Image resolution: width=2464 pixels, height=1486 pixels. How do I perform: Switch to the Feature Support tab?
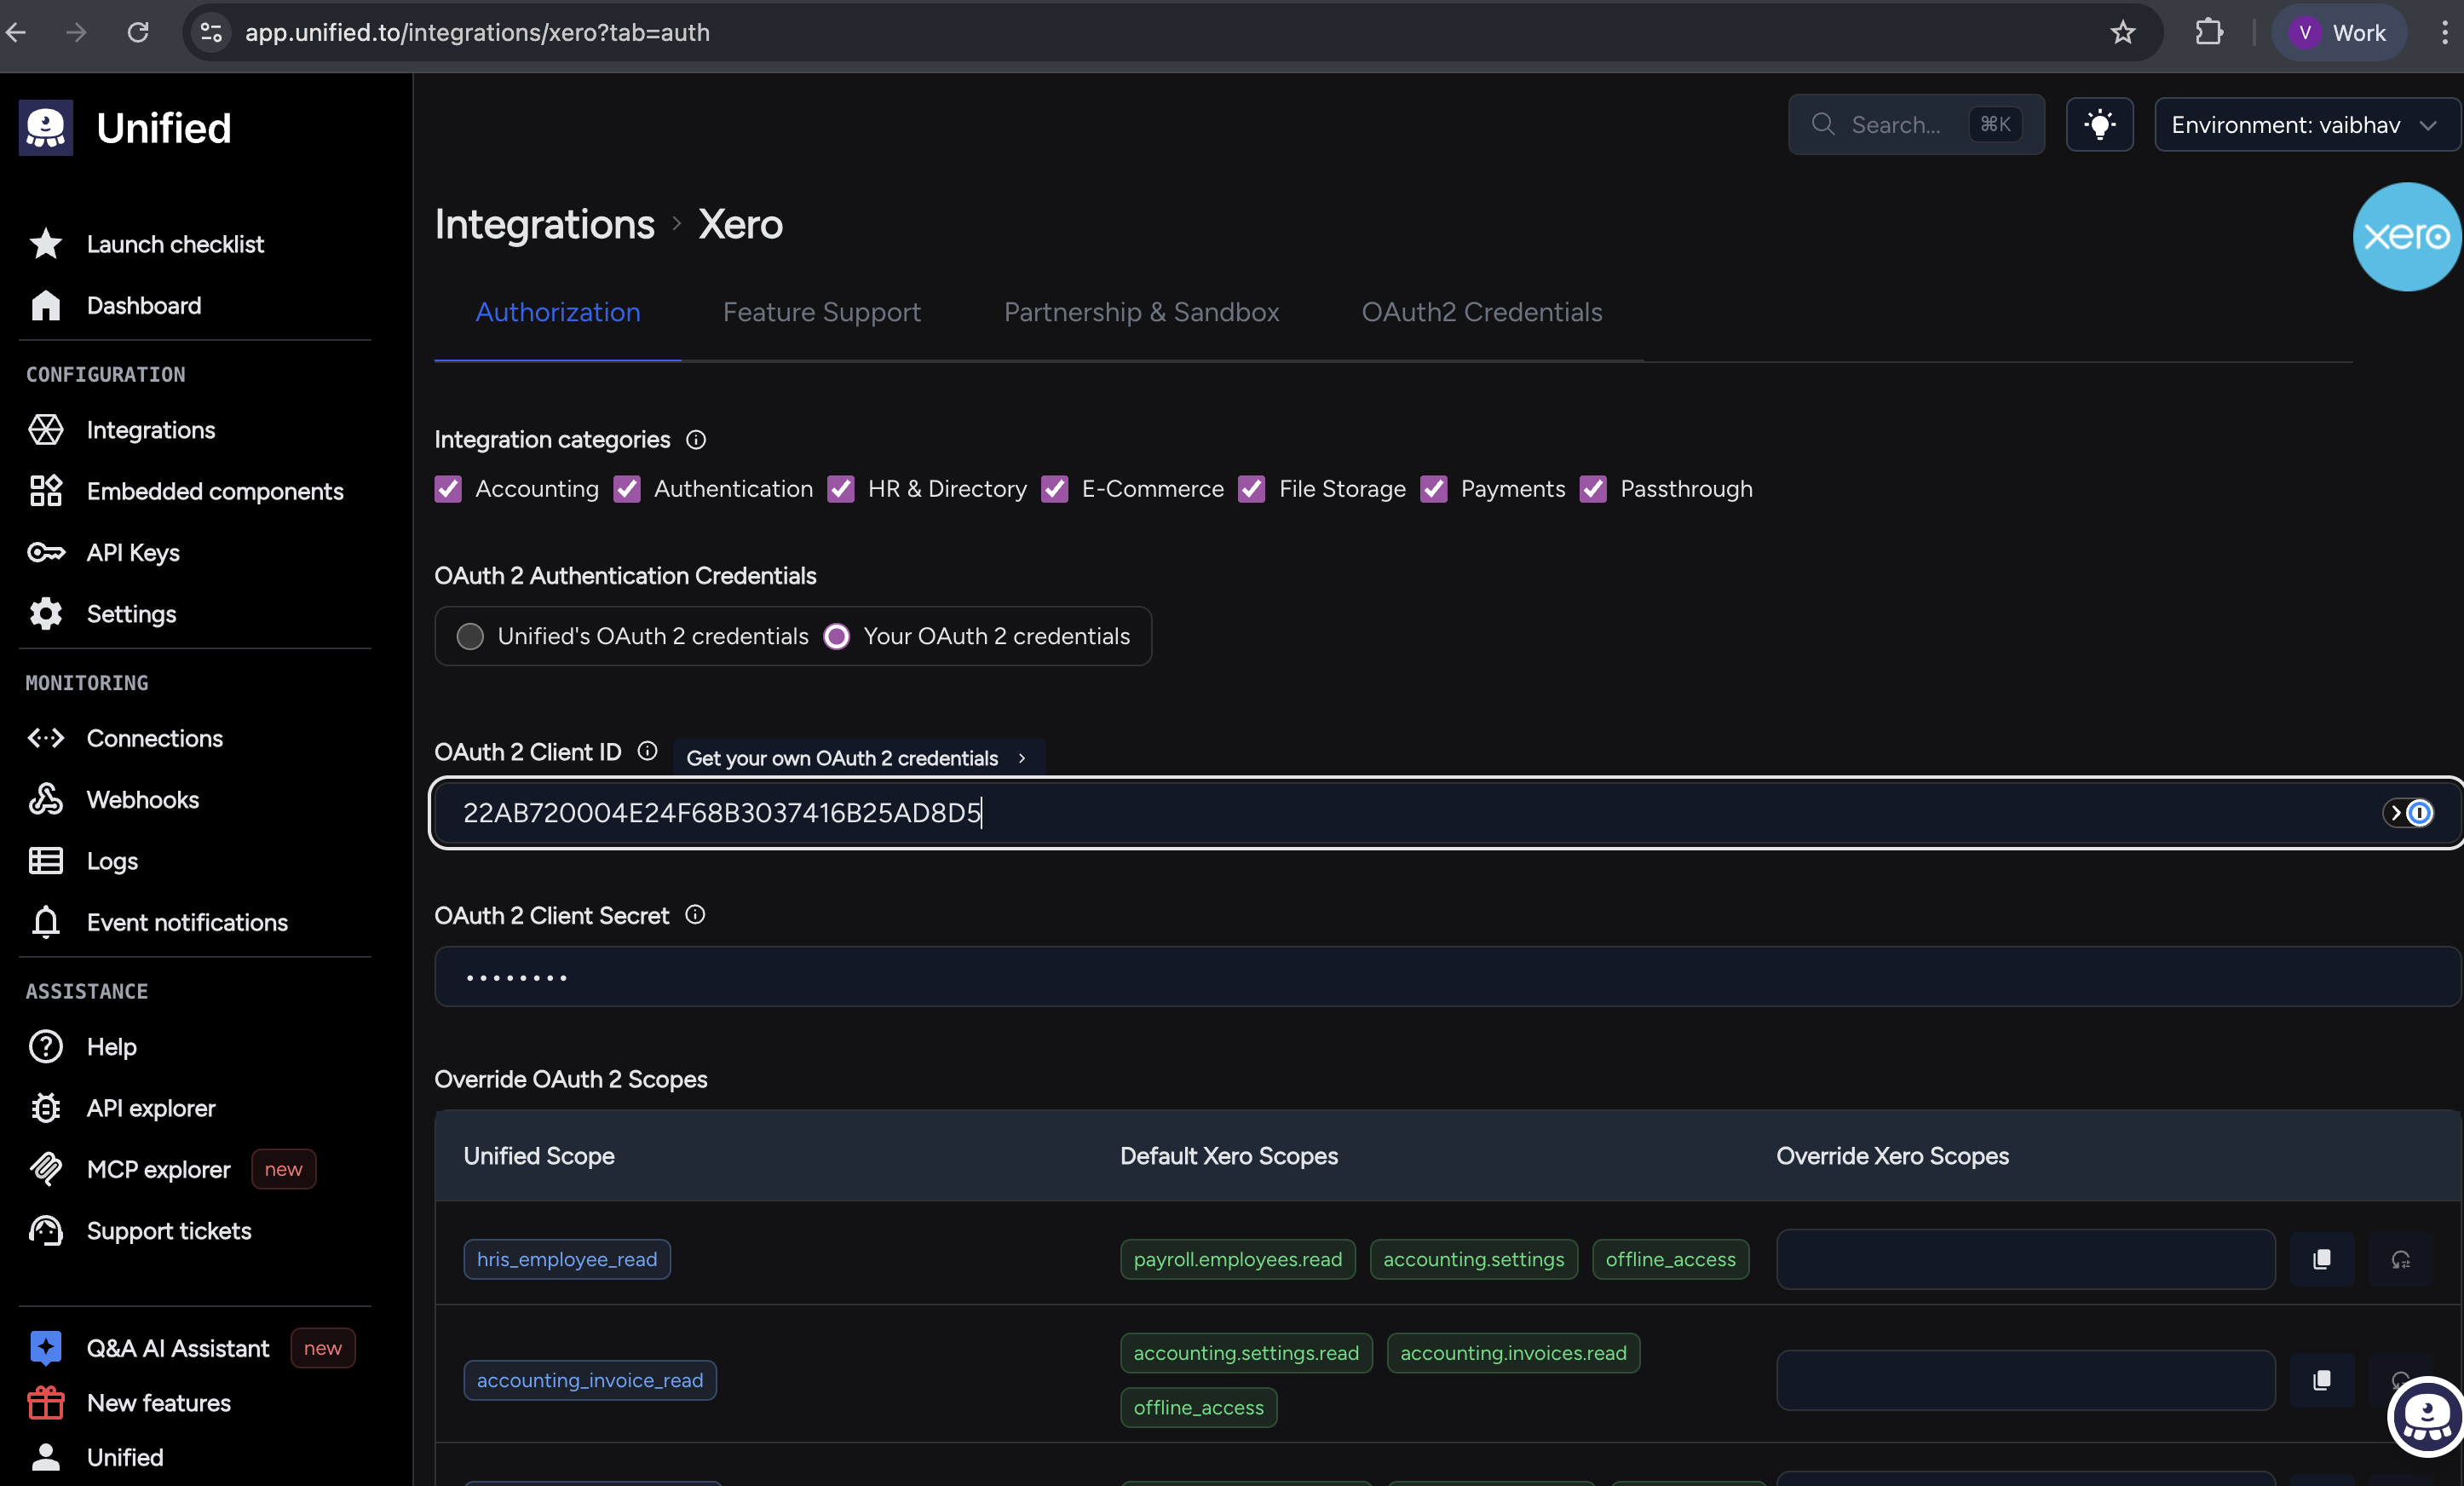tap(821, 312)
